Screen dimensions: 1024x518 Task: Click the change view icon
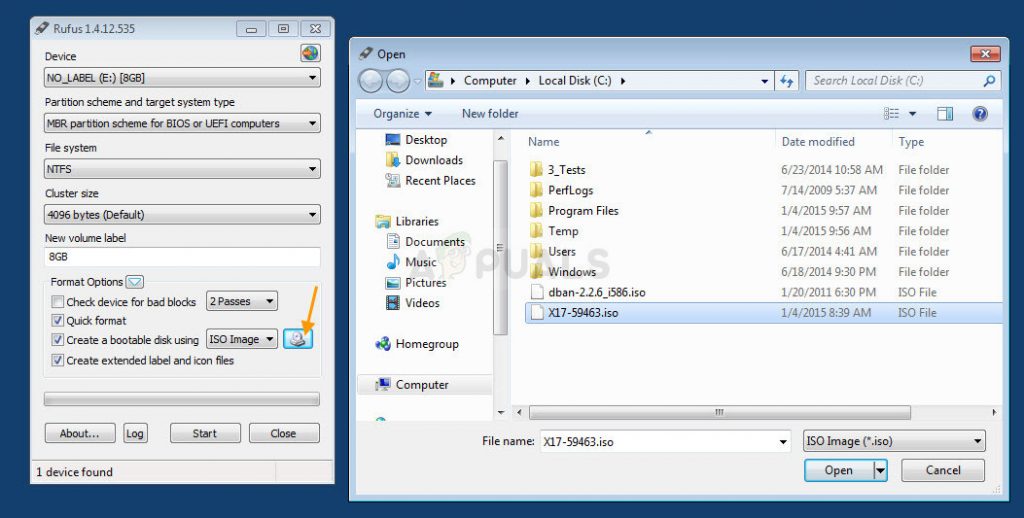[x=891, y=114]
